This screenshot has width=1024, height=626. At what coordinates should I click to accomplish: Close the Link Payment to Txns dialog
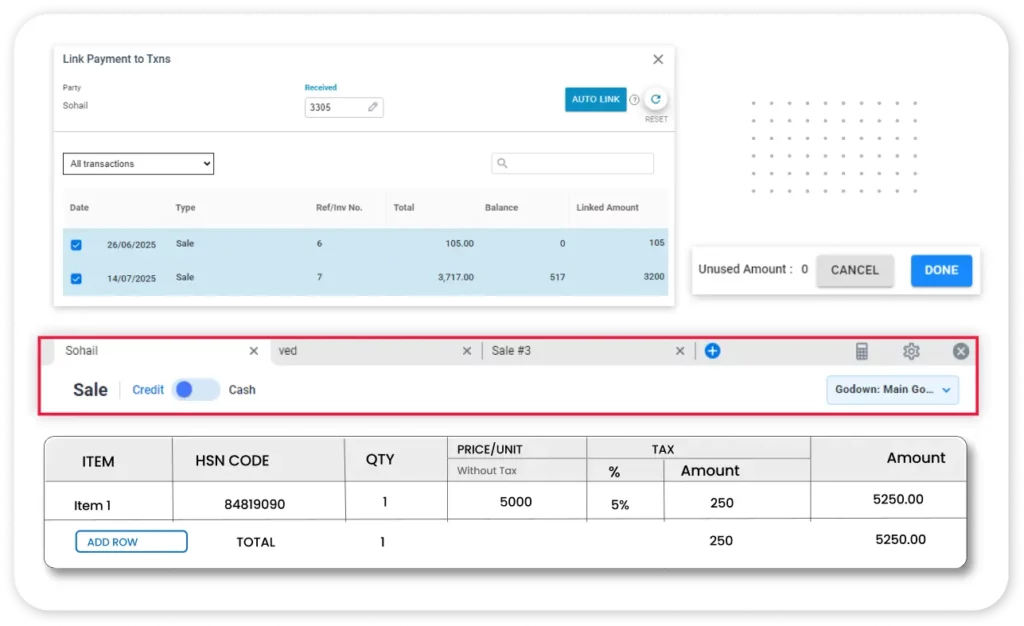[x=658, y=60]
